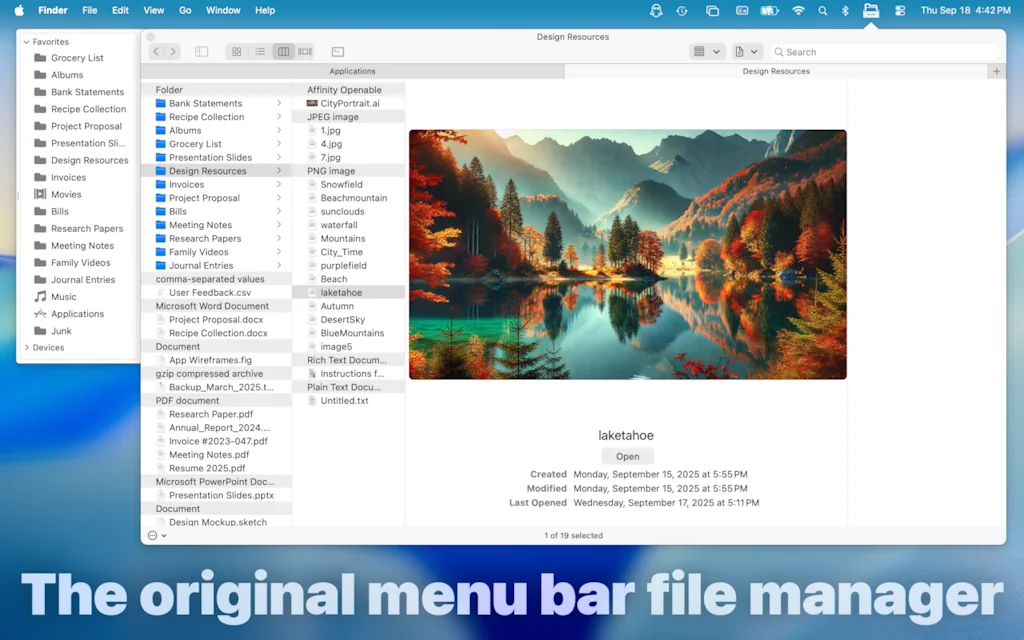Viewport: 1024px width, 640px height.
Task: Open Spotlight search from the menu bar
Action: pos(822,10)
